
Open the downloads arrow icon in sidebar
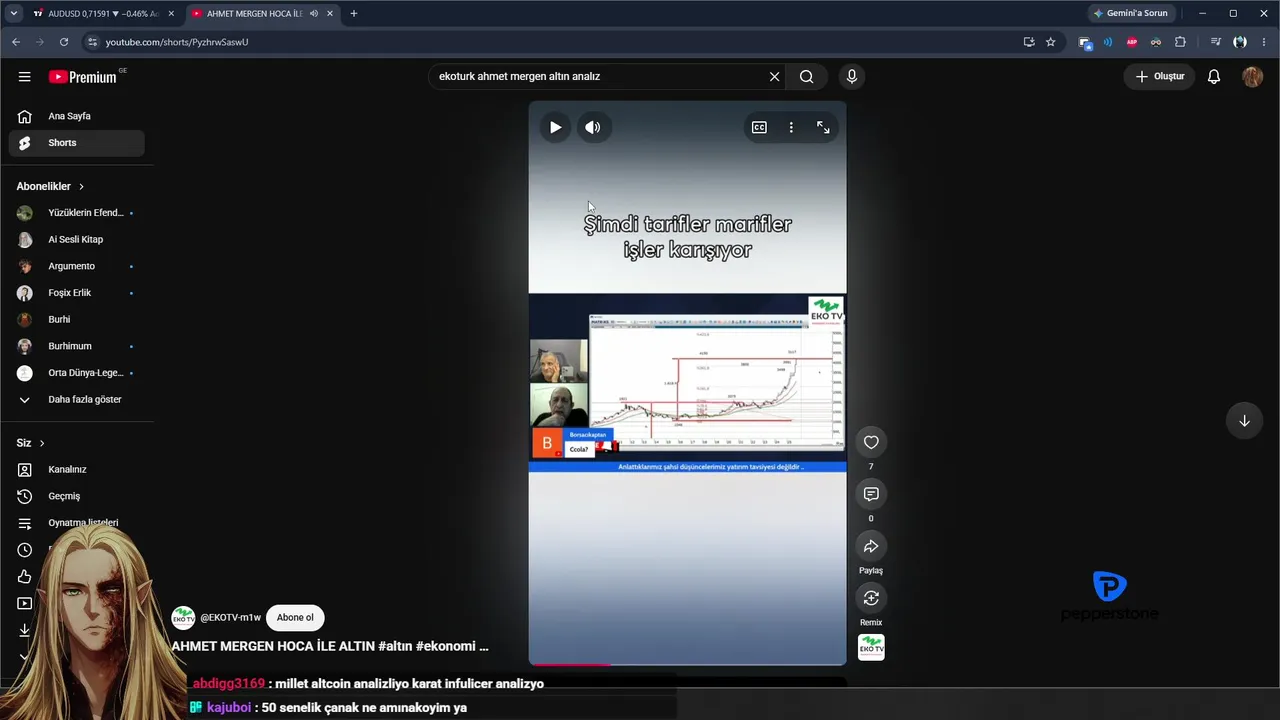coord(25,630)
